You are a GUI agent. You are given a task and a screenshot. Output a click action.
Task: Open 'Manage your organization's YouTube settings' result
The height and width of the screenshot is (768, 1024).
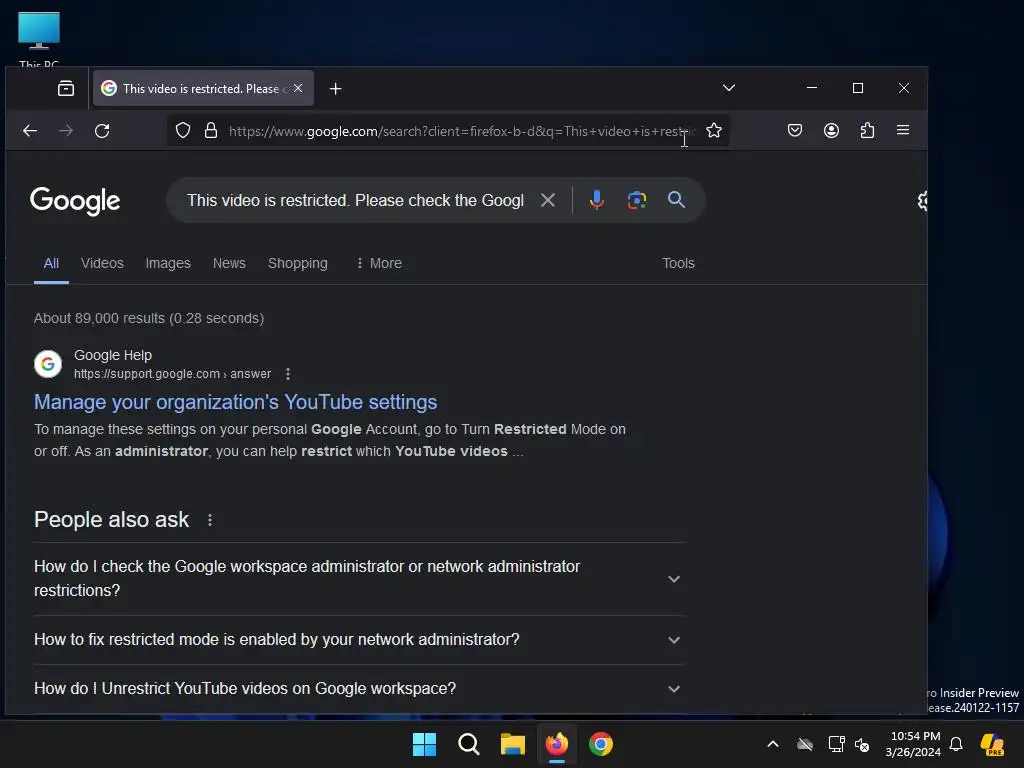coord(236,402)
